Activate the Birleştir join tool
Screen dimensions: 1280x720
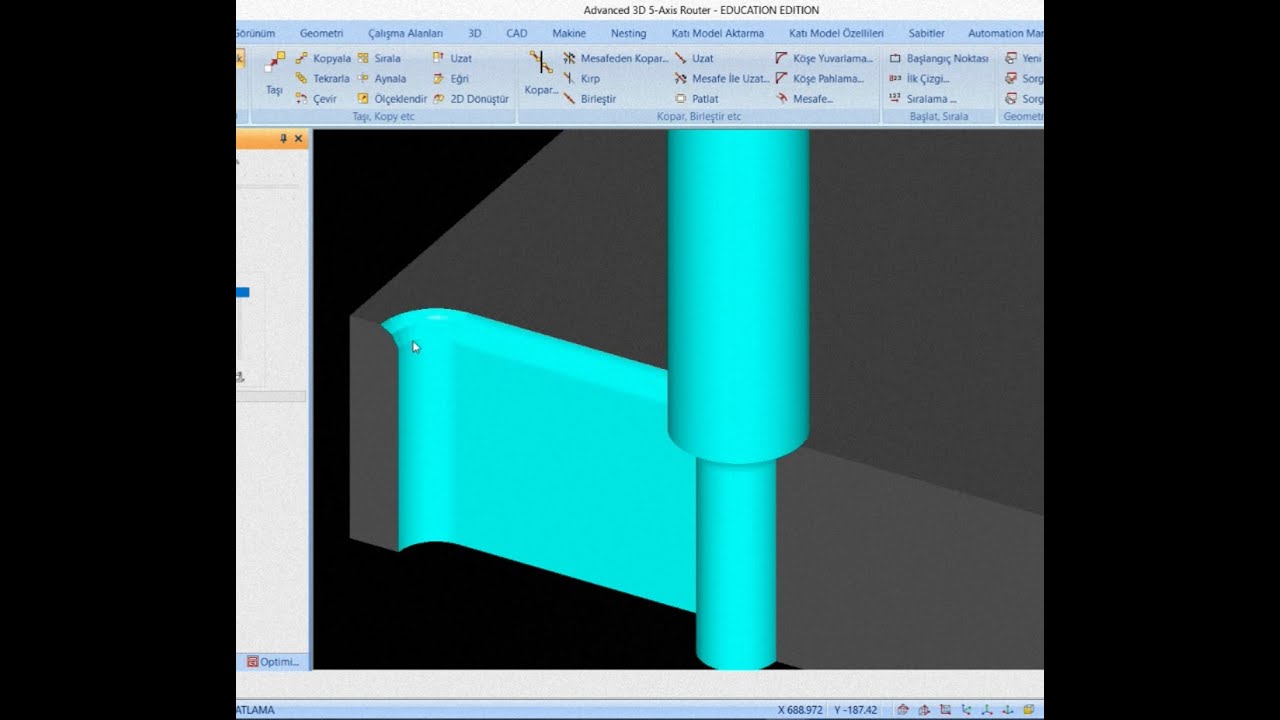(x=589, y=99)
